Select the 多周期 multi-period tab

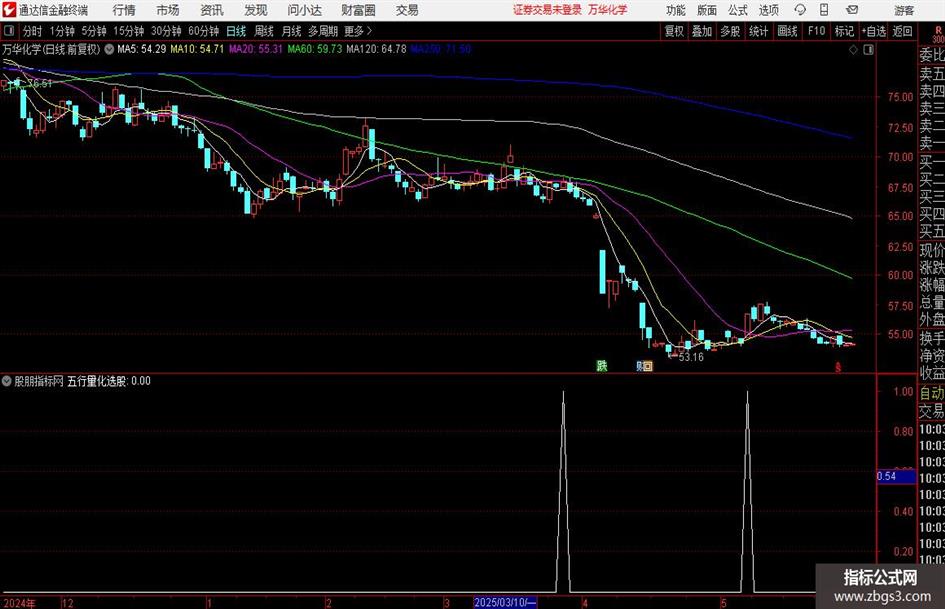(323, 31)
